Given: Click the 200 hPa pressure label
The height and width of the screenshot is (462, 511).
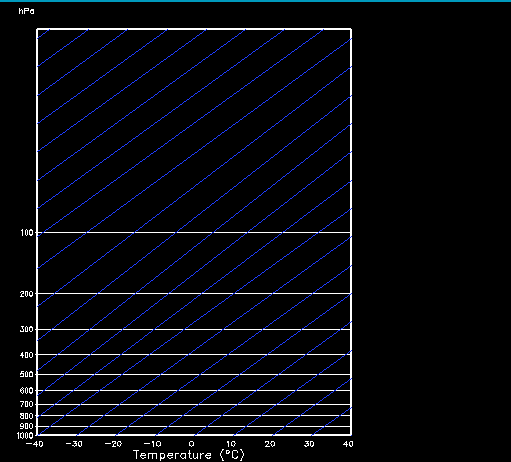Looking at the screenshot, I should pos(27,294).
